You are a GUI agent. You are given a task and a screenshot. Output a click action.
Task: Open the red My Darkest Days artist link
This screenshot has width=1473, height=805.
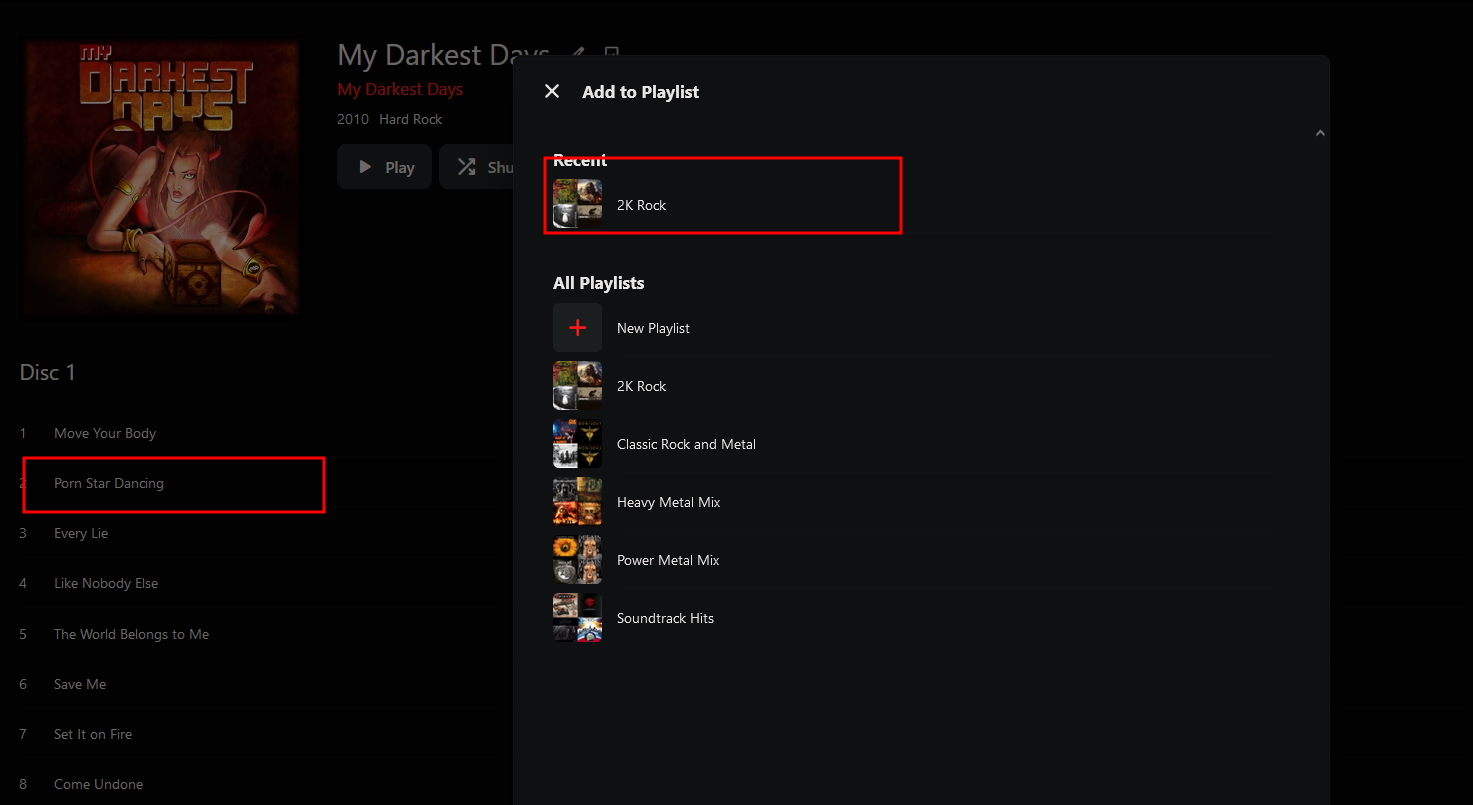(400, 89)
